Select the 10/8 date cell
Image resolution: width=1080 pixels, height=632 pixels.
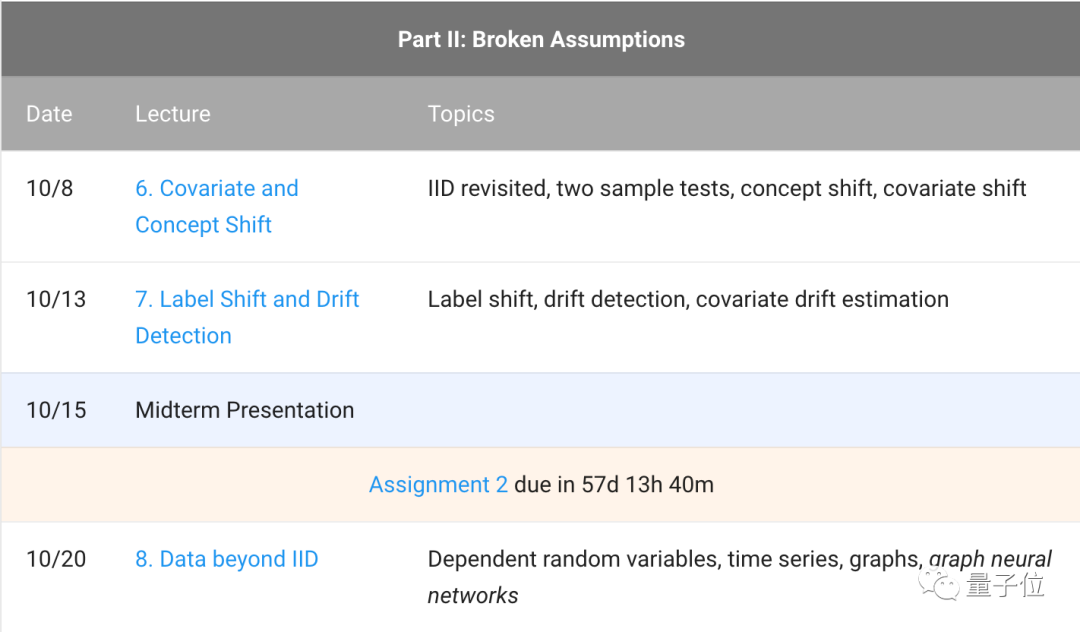click(49, 188)
